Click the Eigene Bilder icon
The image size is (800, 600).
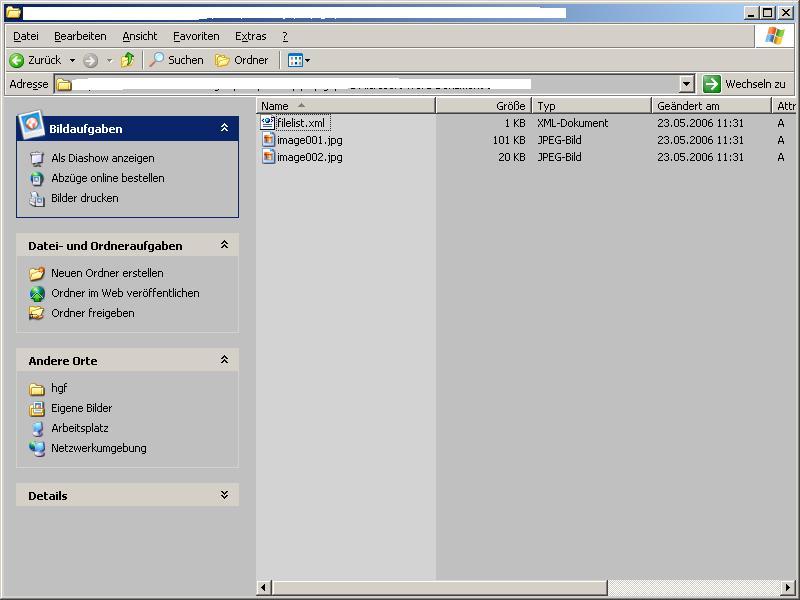[x=37, y=409]
